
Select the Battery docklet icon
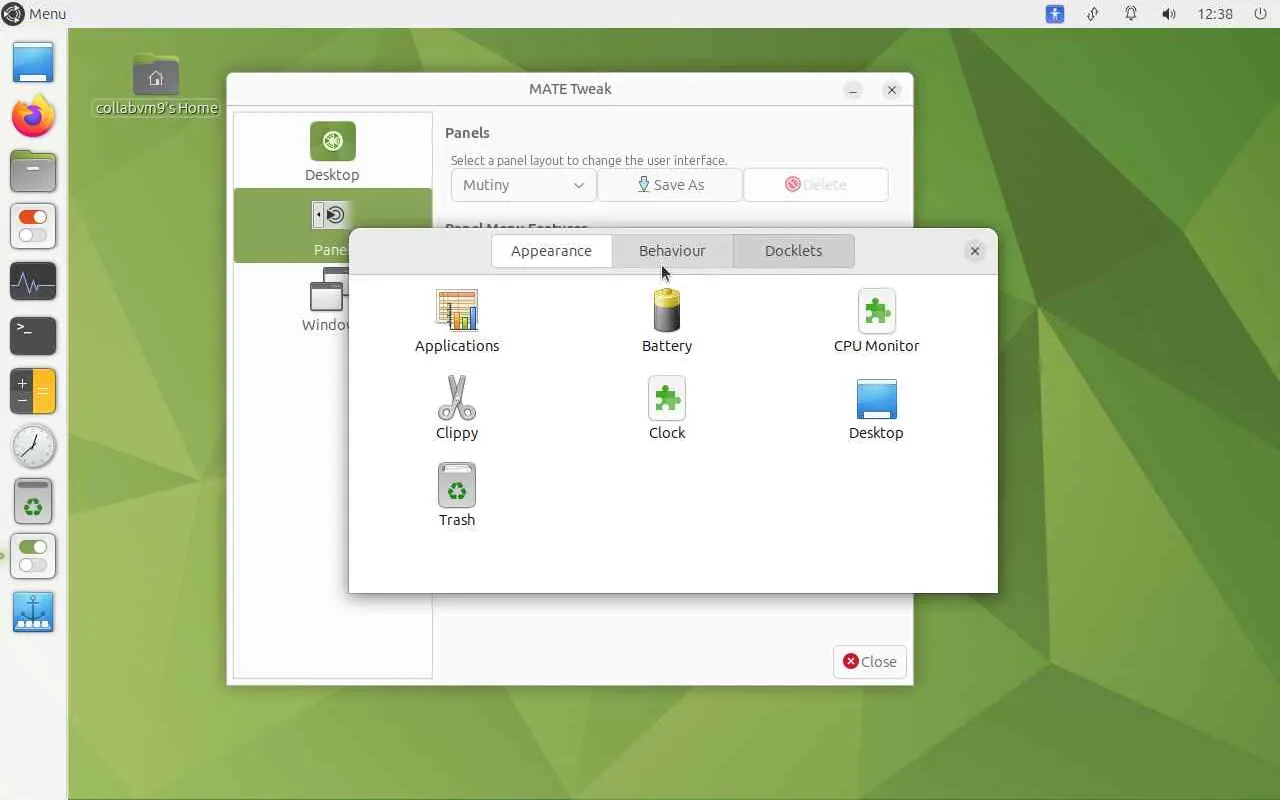(667, 310)
